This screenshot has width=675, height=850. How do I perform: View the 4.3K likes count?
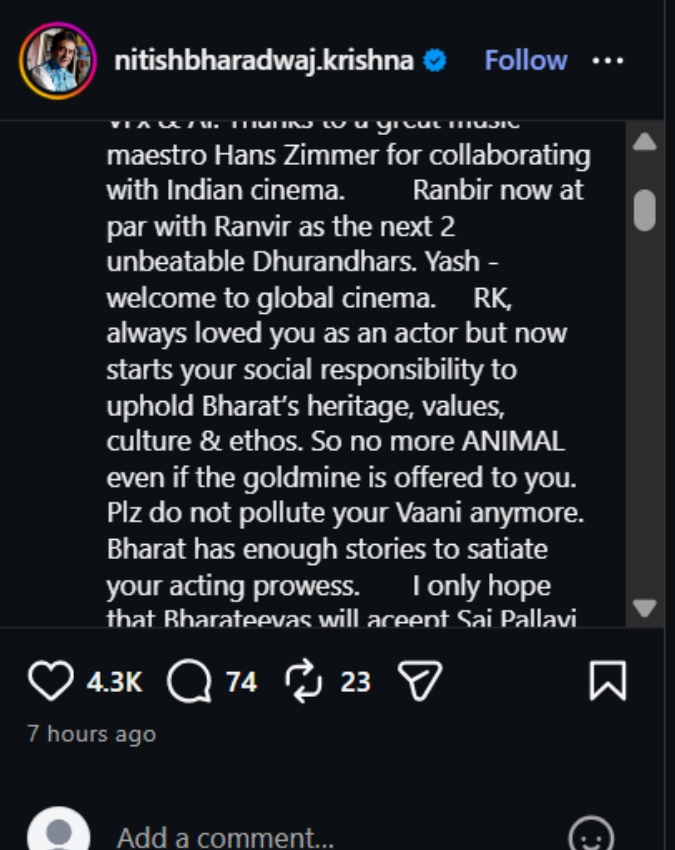click(x=114, y=682)
